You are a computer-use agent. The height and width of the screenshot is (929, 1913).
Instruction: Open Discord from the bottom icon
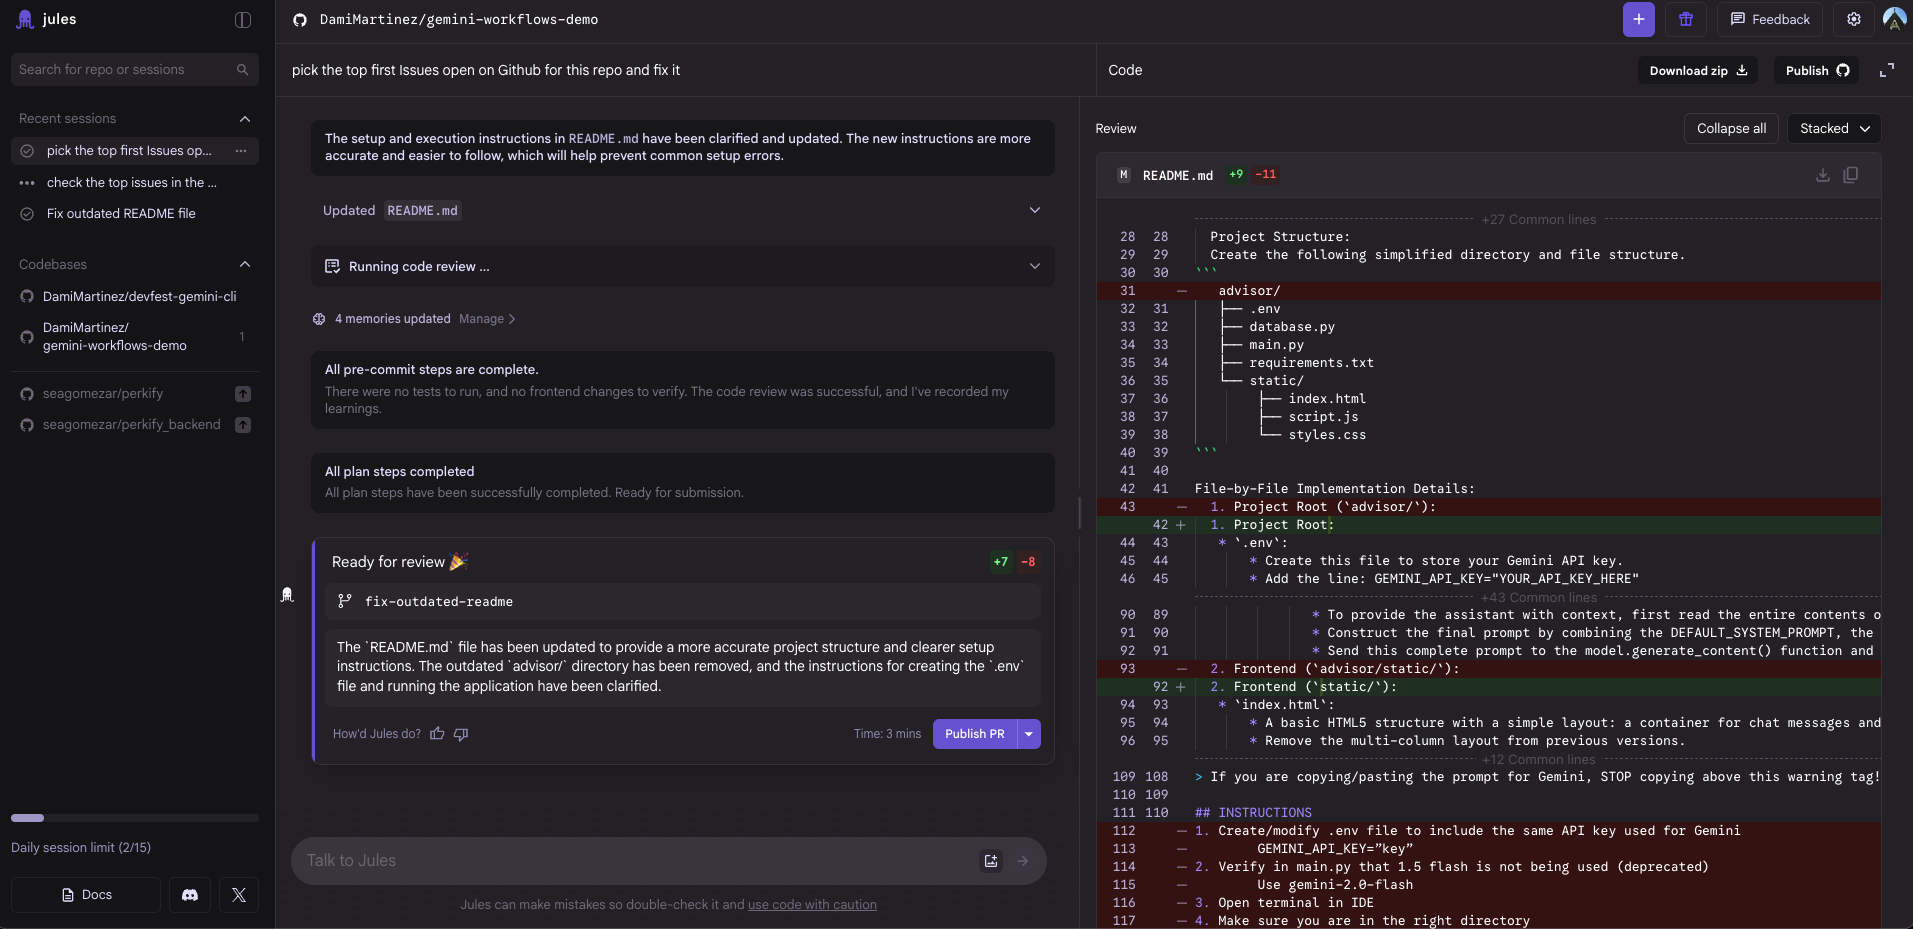coord(189,895)
